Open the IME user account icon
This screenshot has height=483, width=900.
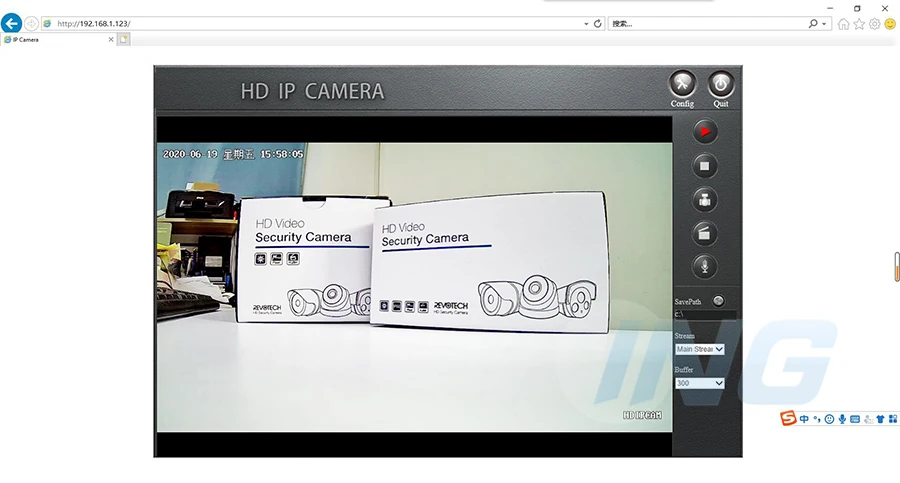(868, 419)
